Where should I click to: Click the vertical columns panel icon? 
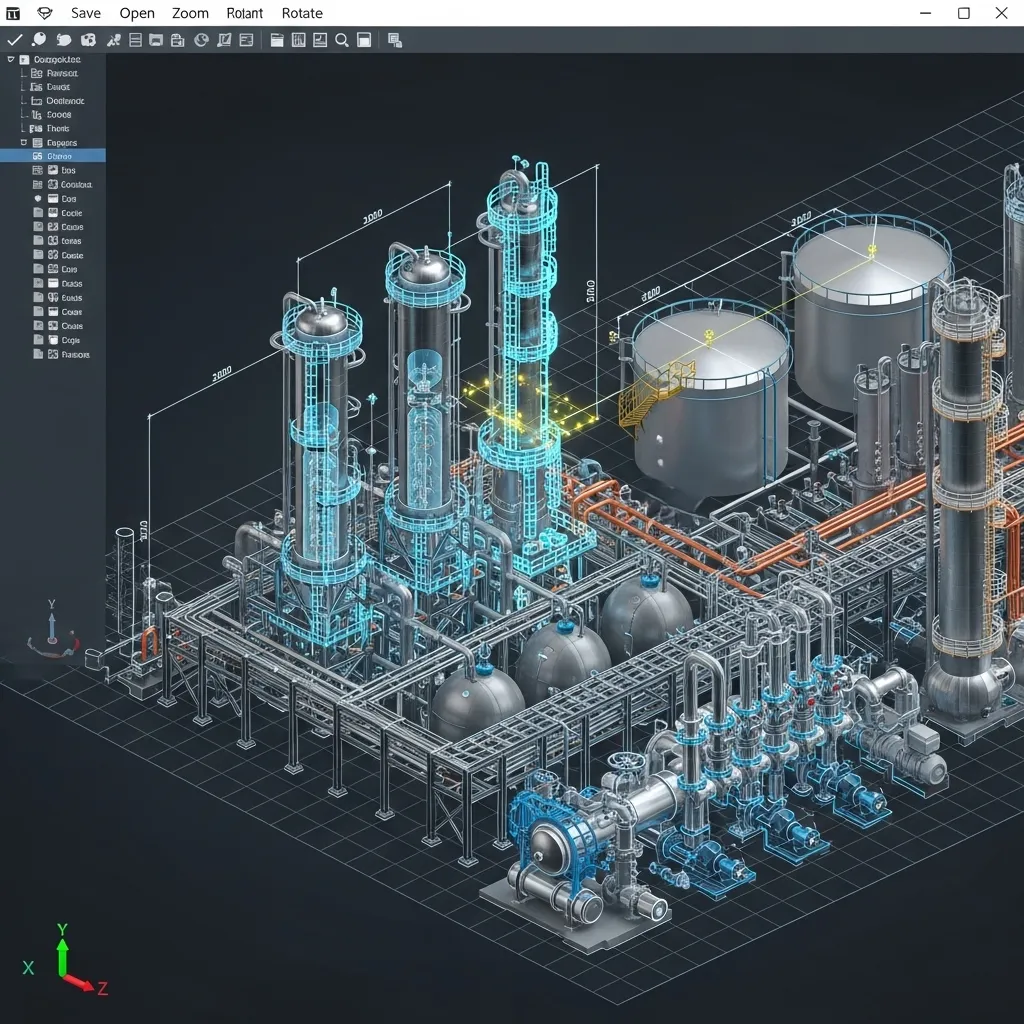point(298,40)
